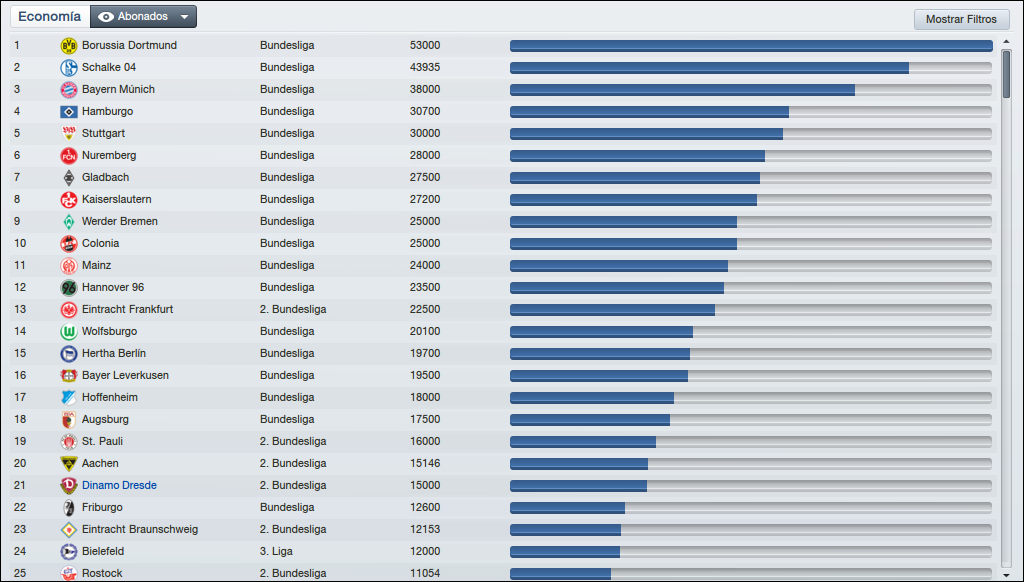Click the Bielefeld club crest
This screenshot has width=1024, height=582.
(69, 552)
